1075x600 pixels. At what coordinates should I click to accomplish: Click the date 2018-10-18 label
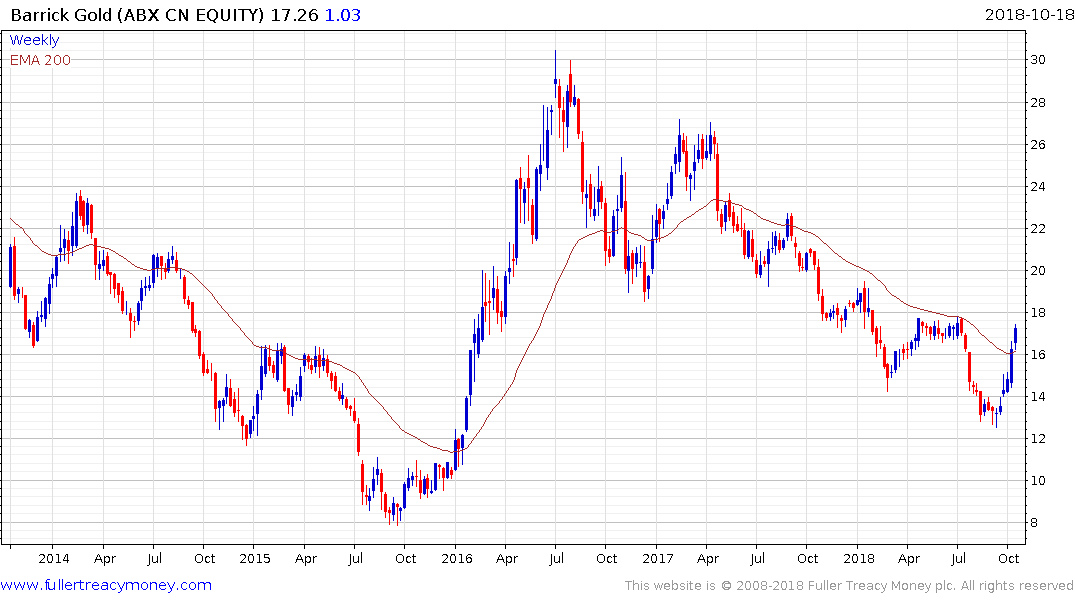click(1029, 14)
